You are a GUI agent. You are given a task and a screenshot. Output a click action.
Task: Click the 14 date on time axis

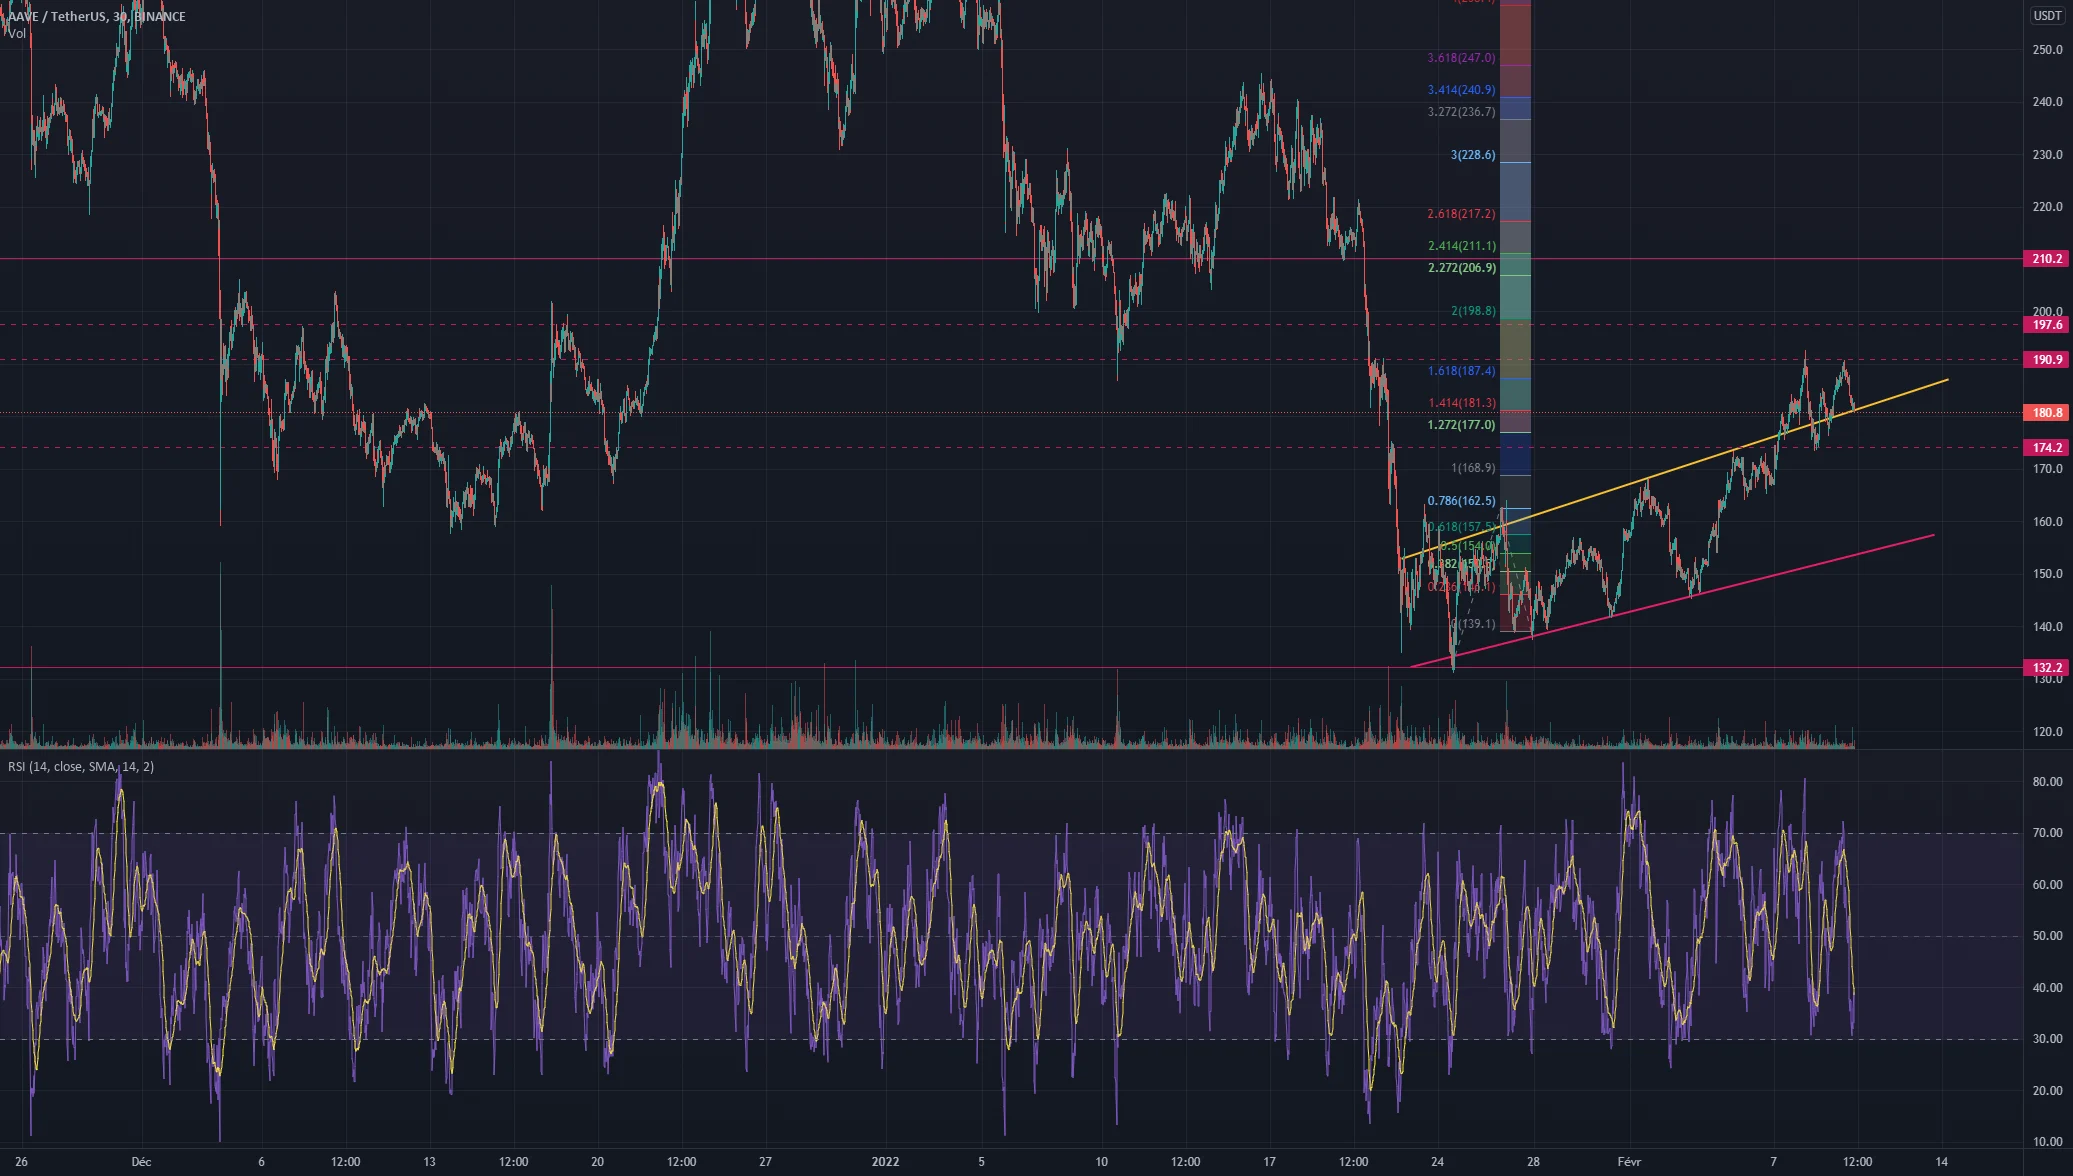(x=1941, y=1162)
